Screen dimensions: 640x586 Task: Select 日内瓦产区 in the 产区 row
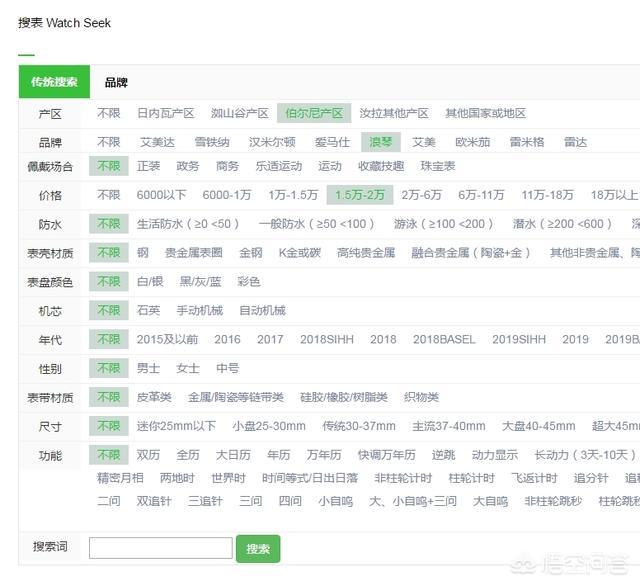(167, 113)
